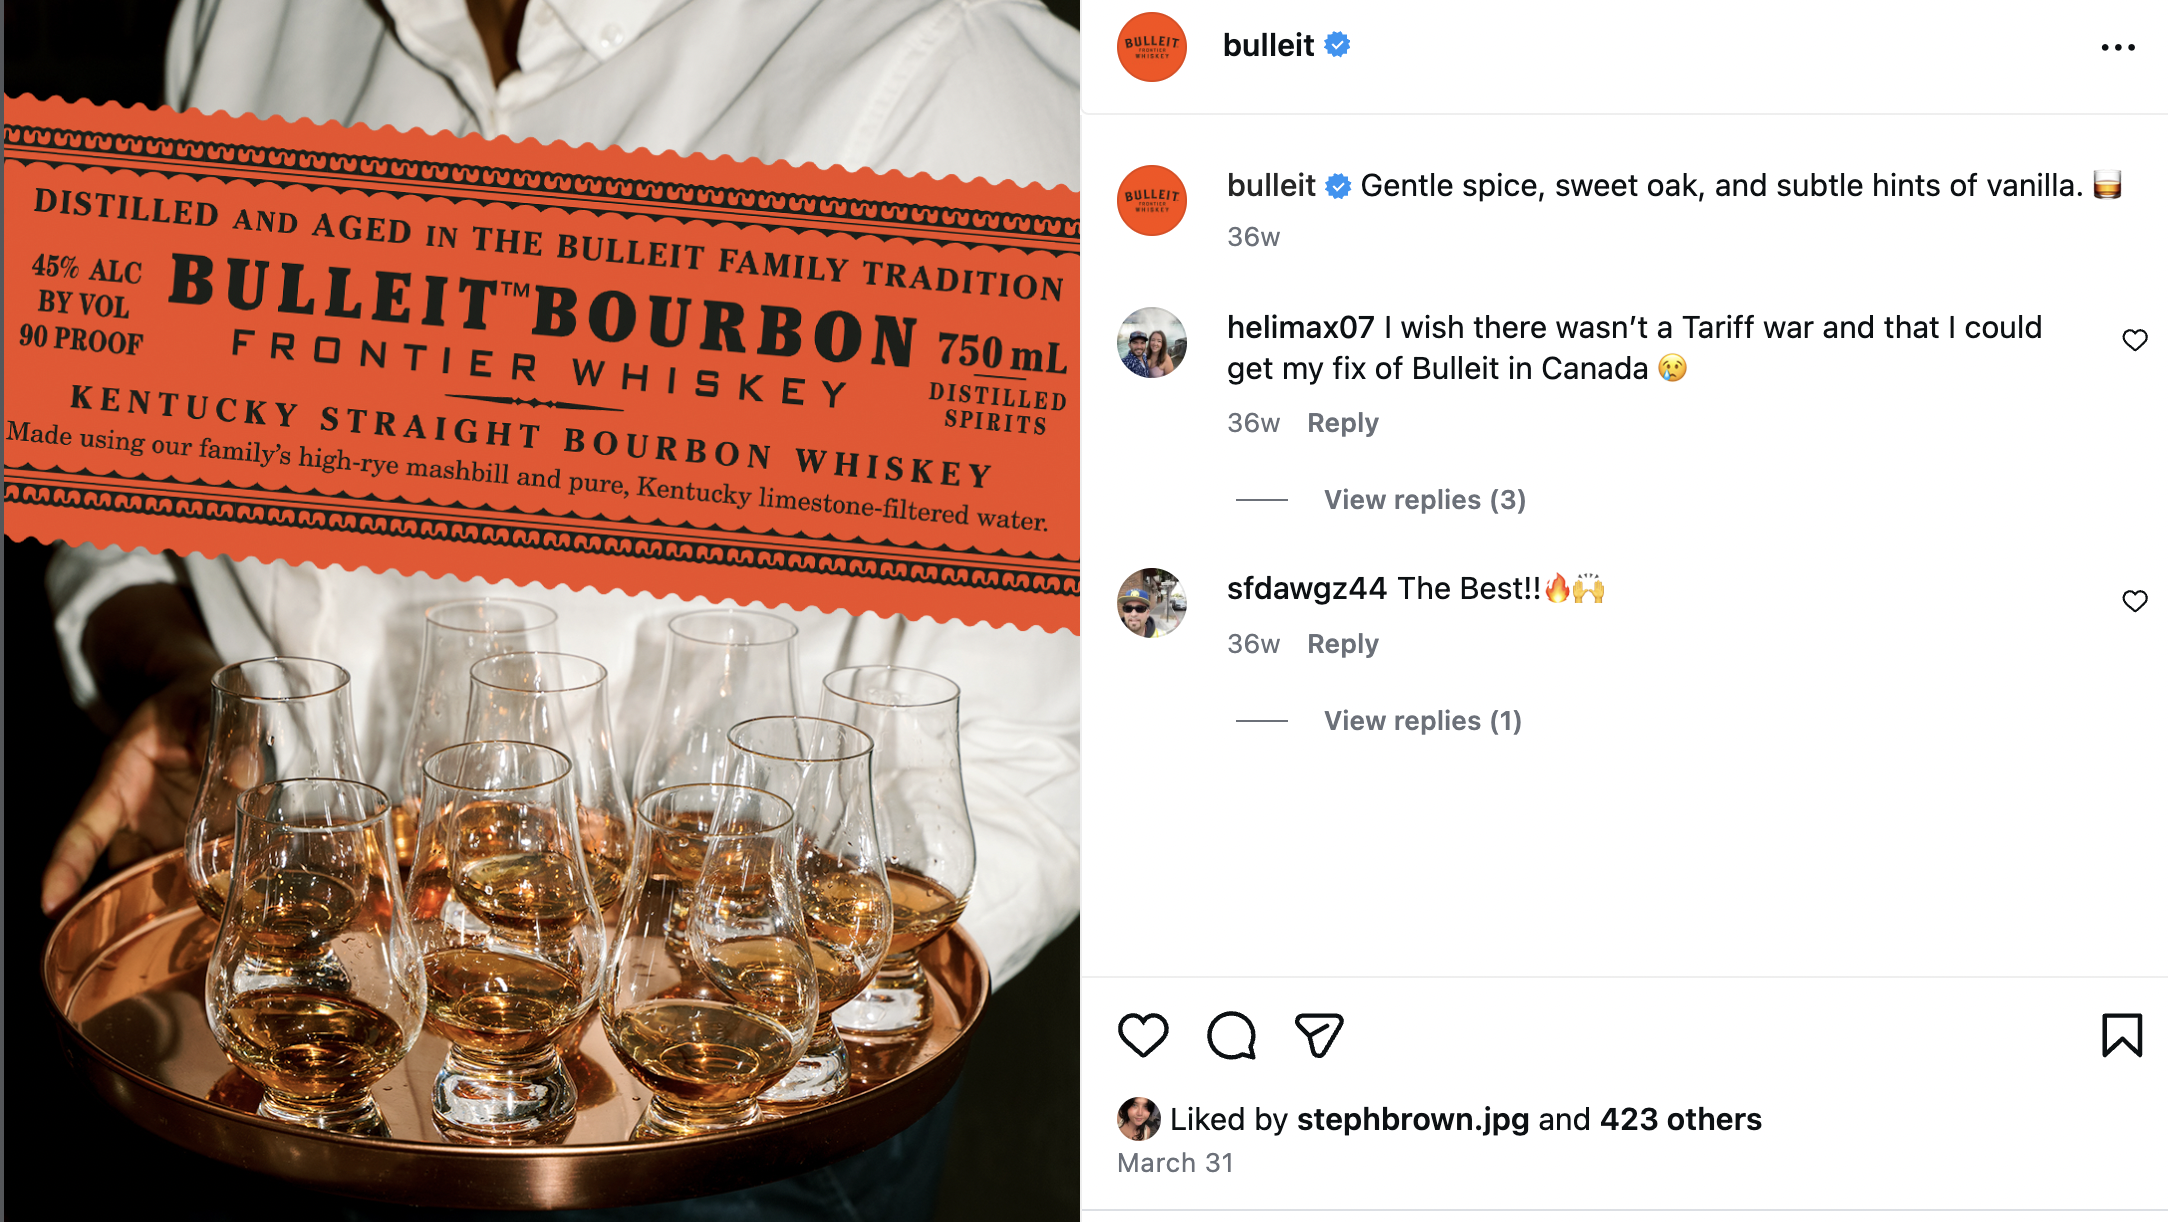The image size is (2168, 1222).
Task: Like sfdawgz44's comment with the heart
Action: [2135, 601]
